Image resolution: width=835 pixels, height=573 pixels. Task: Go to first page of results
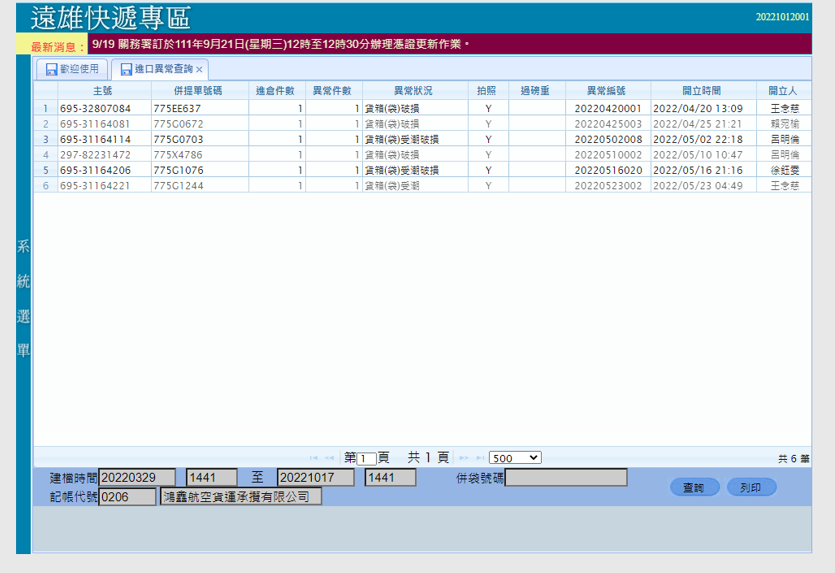315,458
